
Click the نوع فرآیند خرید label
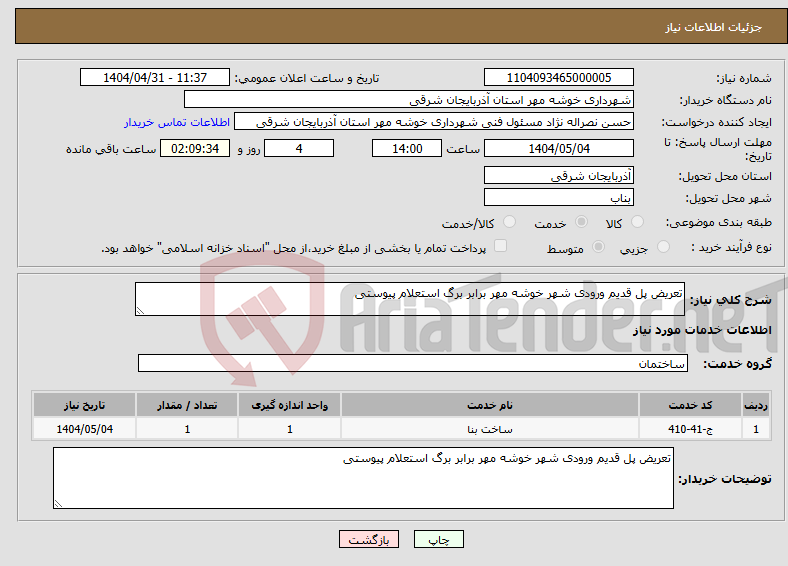[x=731, y=247]
